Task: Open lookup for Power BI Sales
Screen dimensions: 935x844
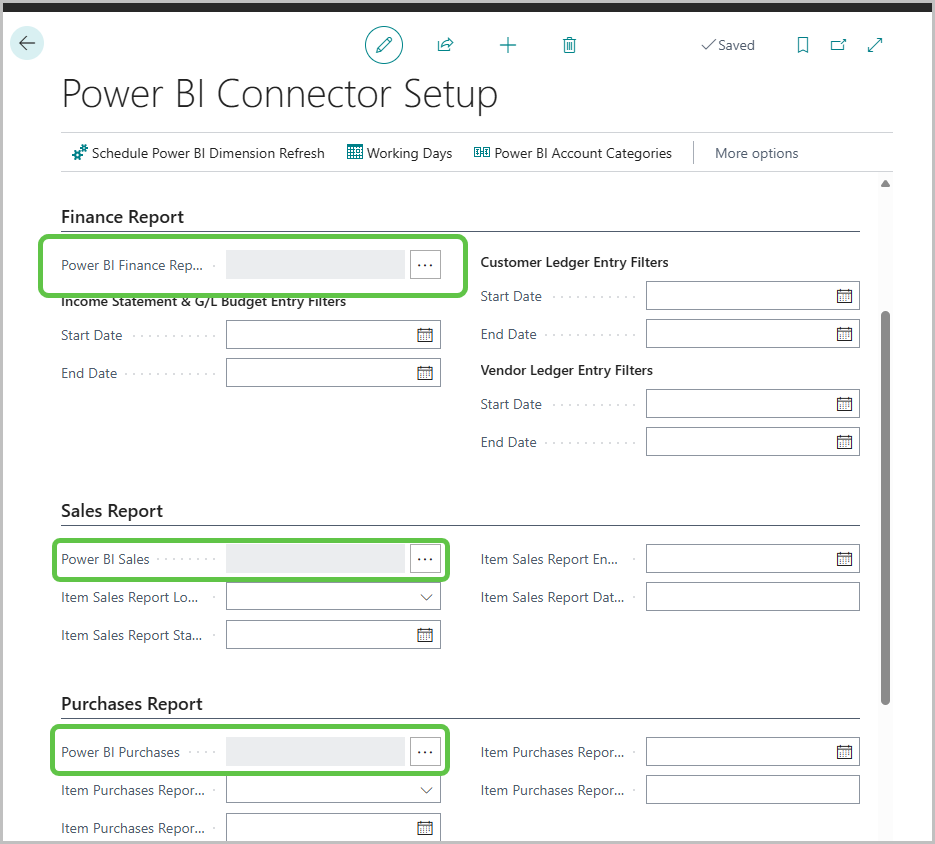Action: pos(425,559)
